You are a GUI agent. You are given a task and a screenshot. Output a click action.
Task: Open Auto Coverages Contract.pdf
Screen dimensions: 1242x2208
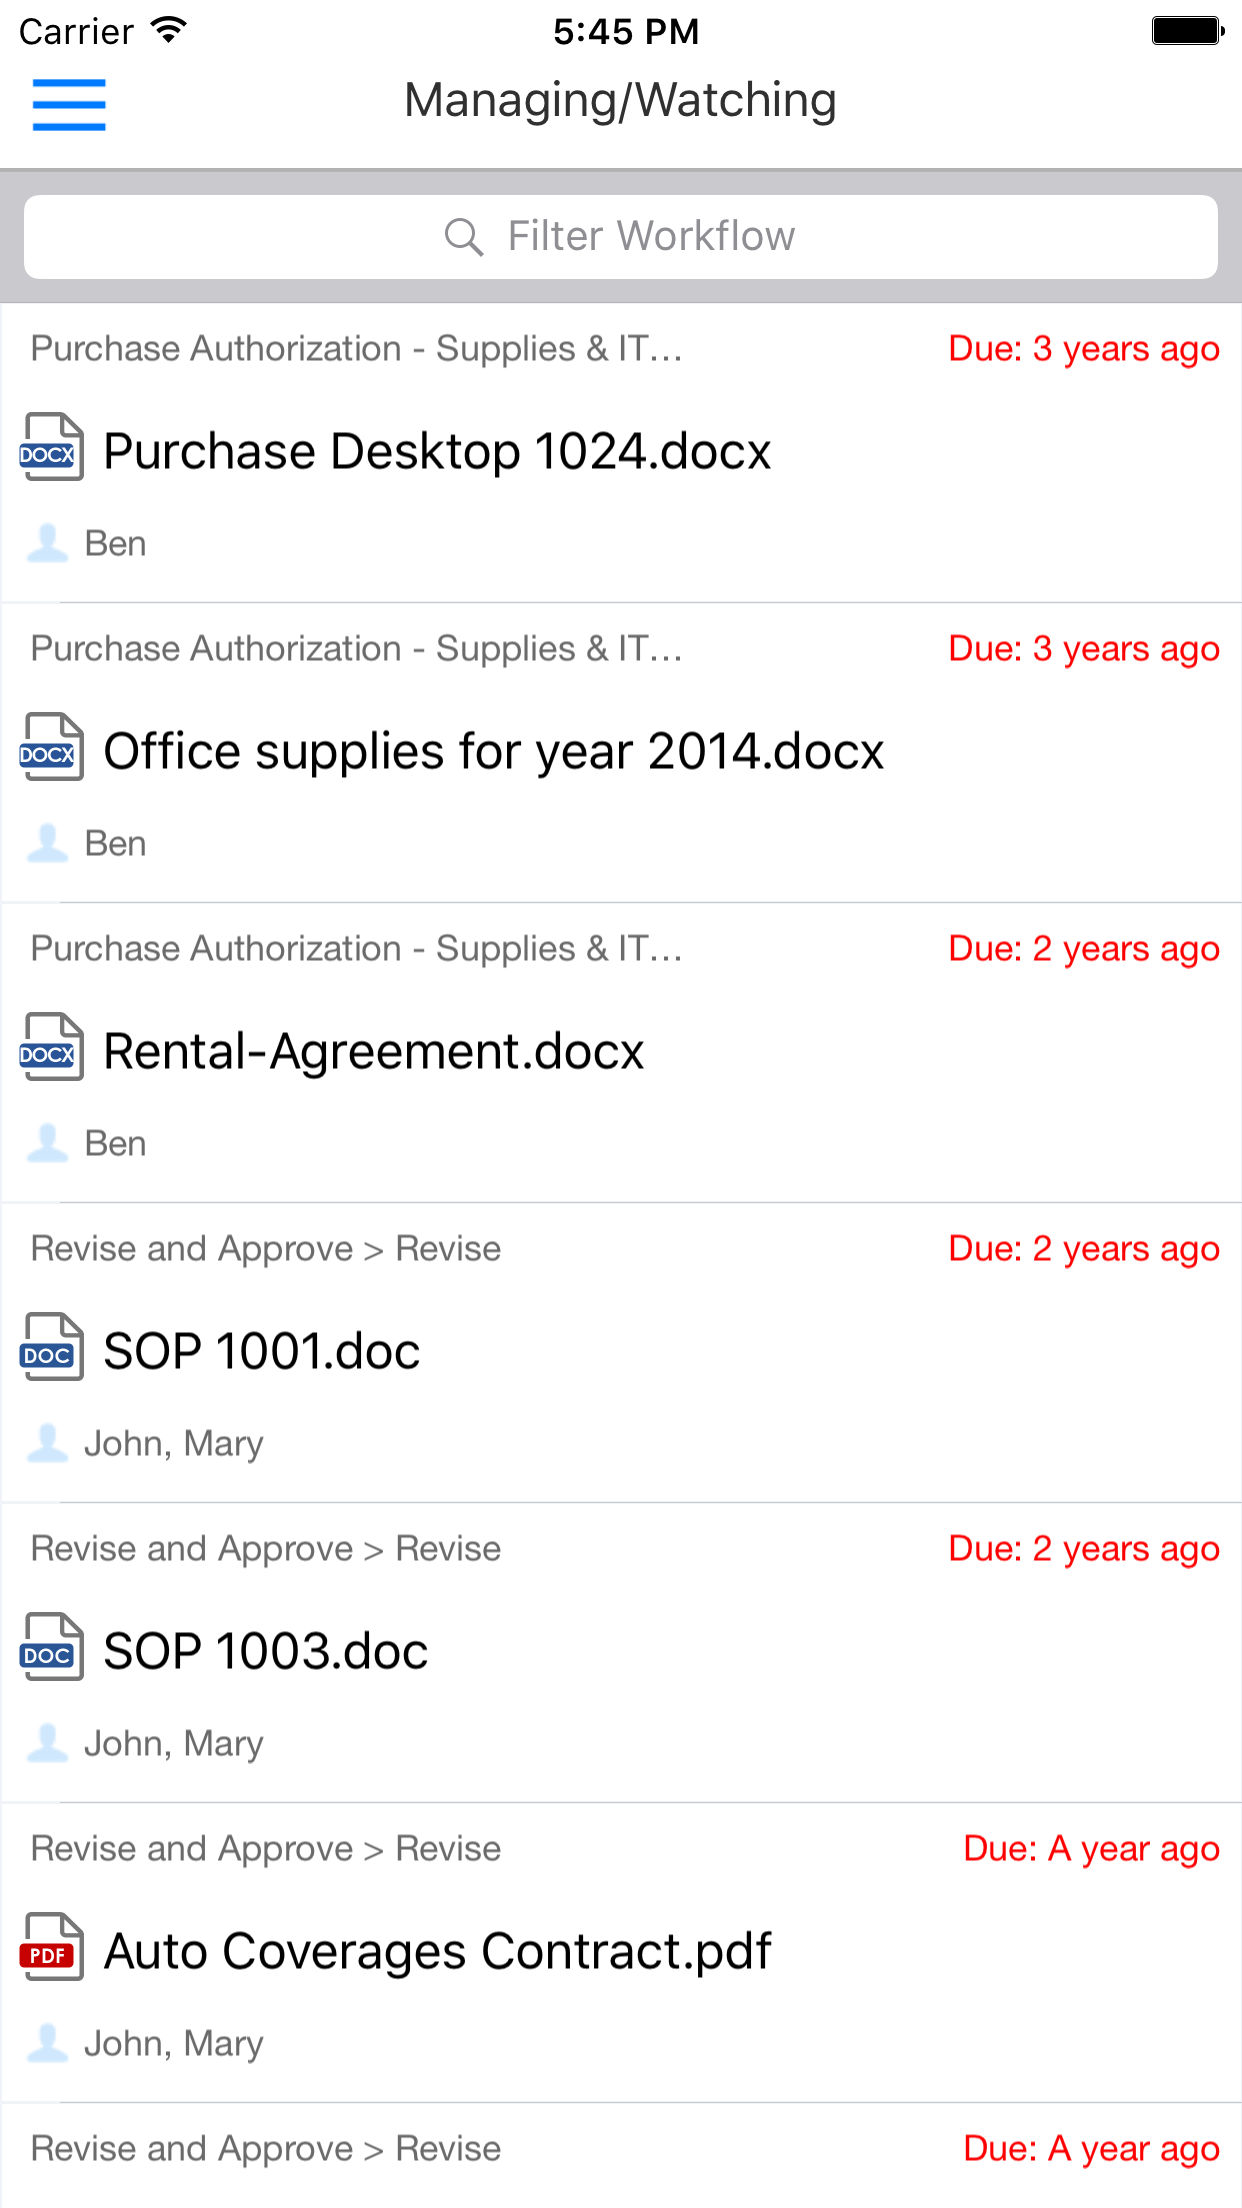(x=437, y=1951)
